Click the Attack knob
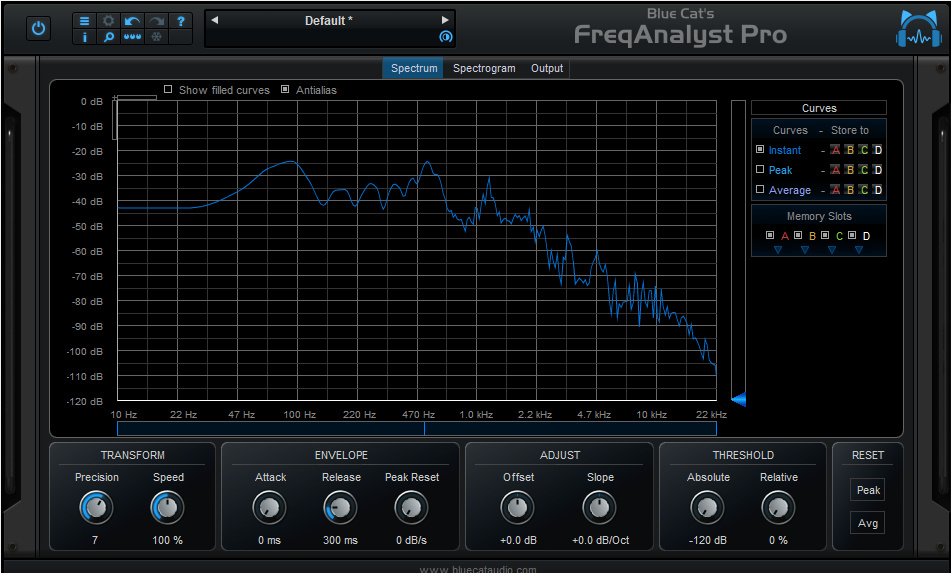This screenshot has height=573, width=951. point(269,508)
